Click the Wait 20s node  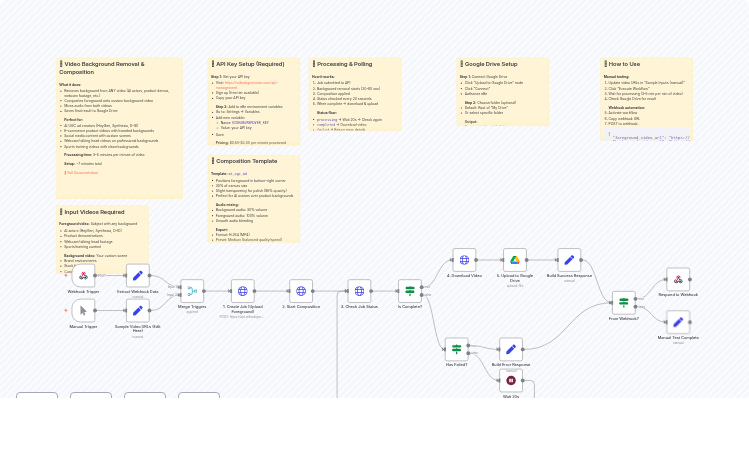[511, 381]
